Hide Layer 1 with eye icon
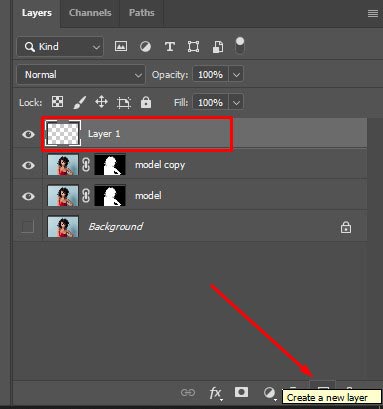Image resolution: width=383 pixels, height=409 pixels. (28, 134)
